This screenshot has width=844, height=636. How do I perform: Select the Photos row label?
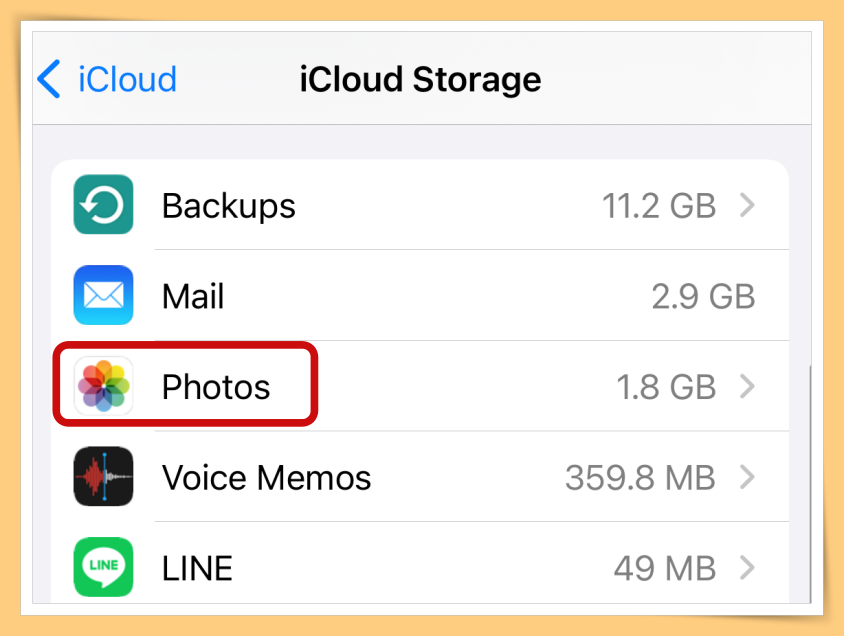[x=216, y=387]
